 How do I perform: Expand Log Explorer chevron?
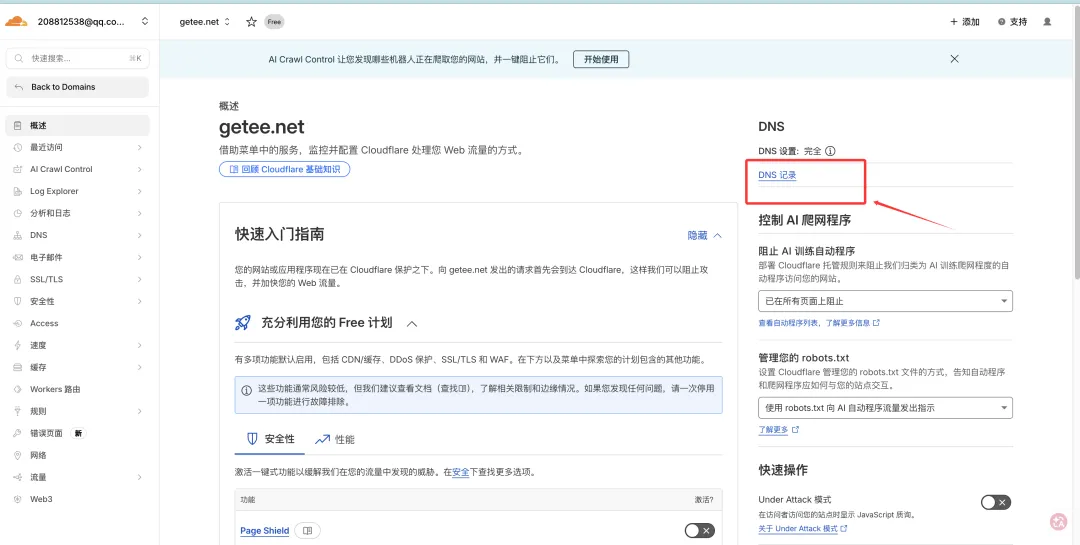(139, 192)
